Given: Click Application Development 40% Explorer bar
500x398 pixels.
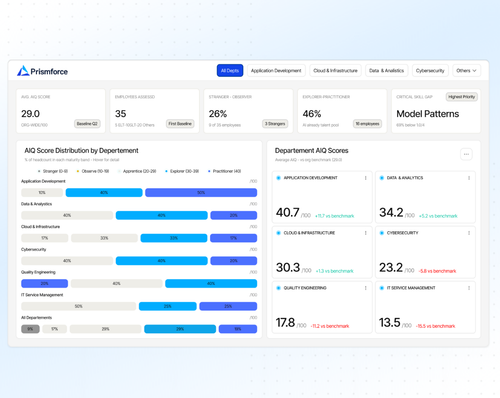Looking at the screenshot, I should click(104, 193).
